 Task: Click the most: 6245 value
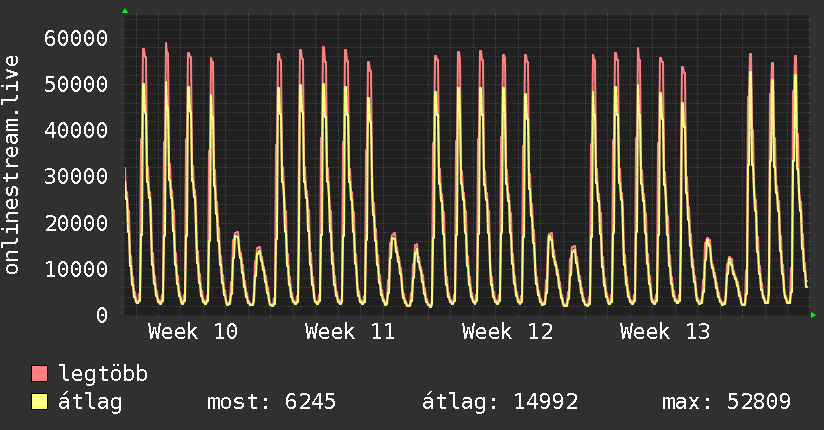point(271,402)
